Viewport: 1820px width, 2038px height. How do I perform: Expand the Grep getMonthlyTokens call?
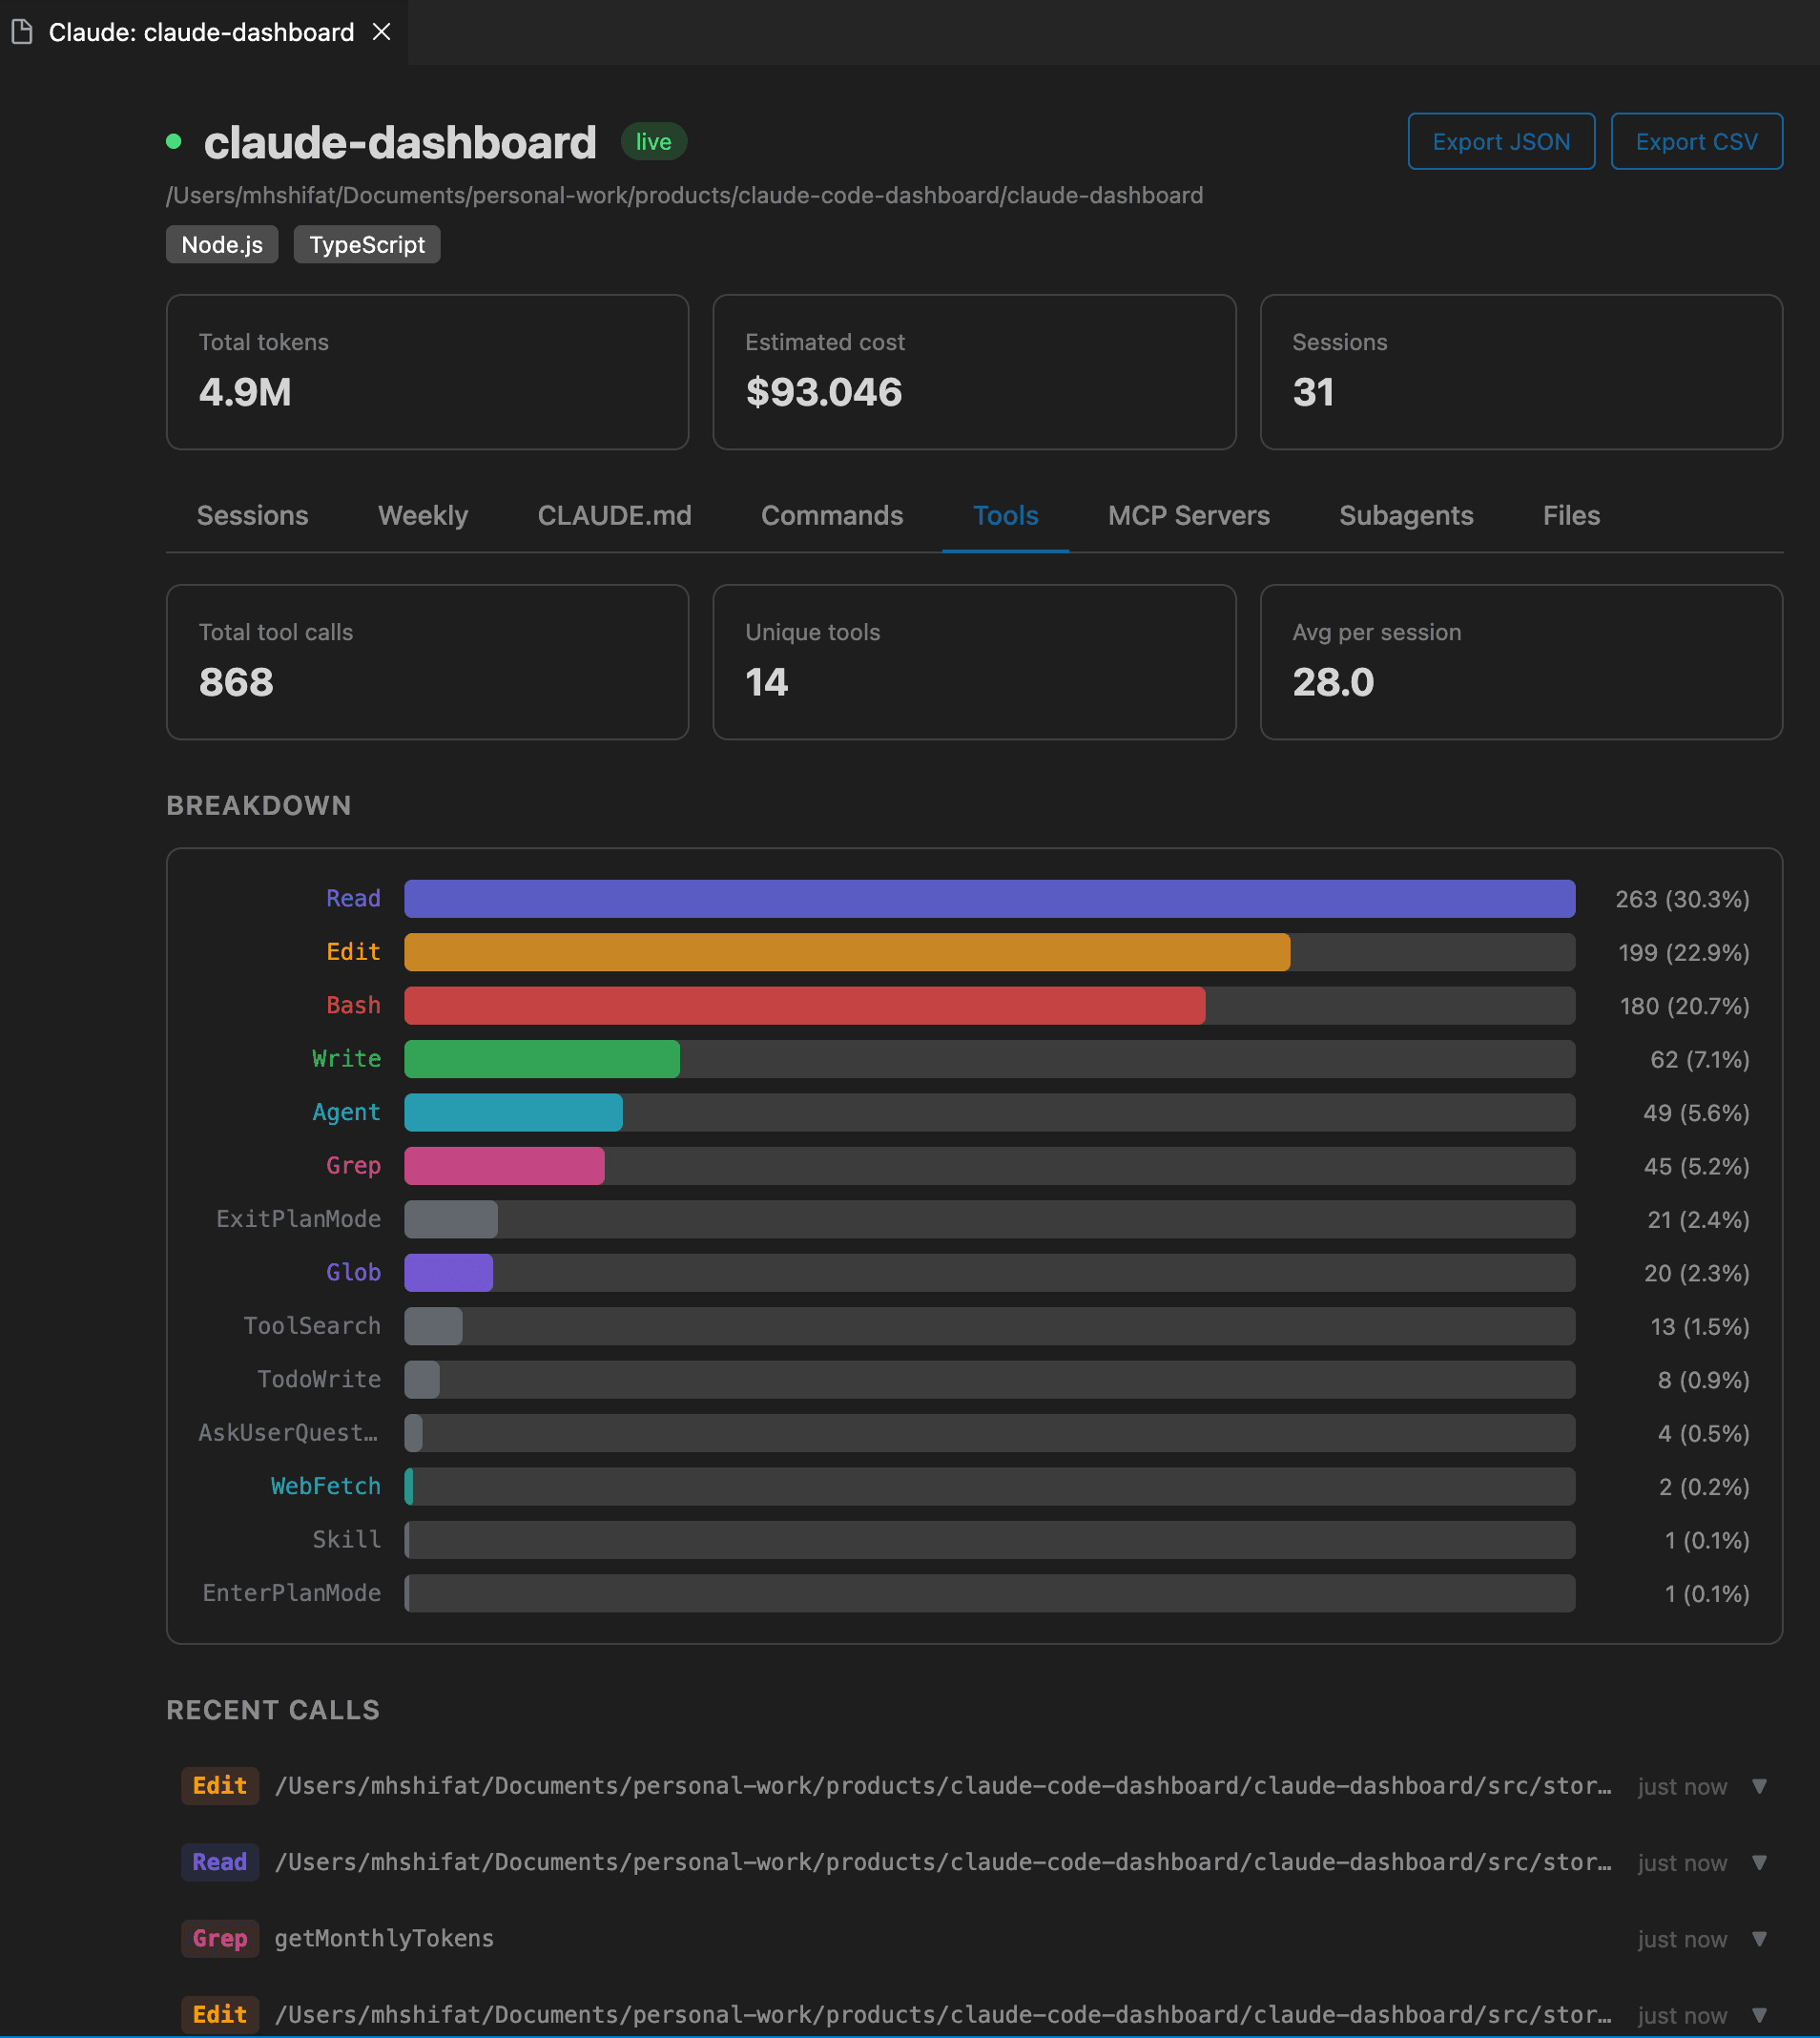(1759, 1939)
